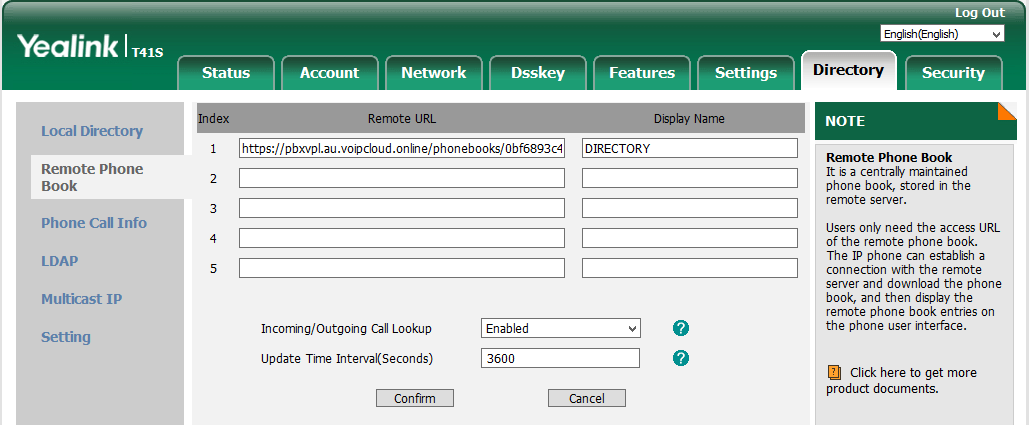Switch to the Security tab
1029x425 pixels.
coord(953,73)
